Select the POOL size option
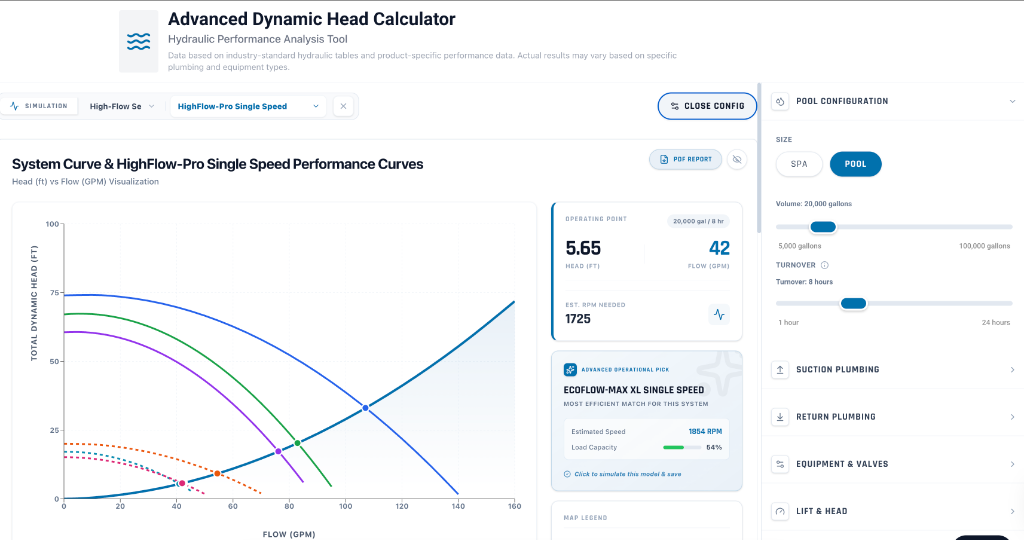Screen dimensions: 1024x540 856,164
